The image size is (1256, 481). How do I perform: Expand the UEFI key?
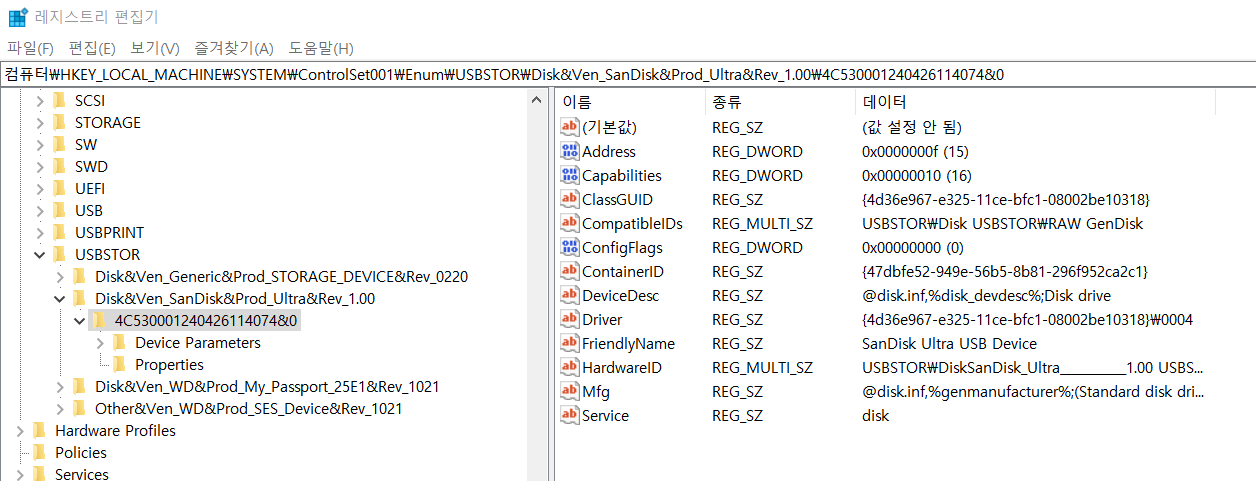[x=40, y=189]
